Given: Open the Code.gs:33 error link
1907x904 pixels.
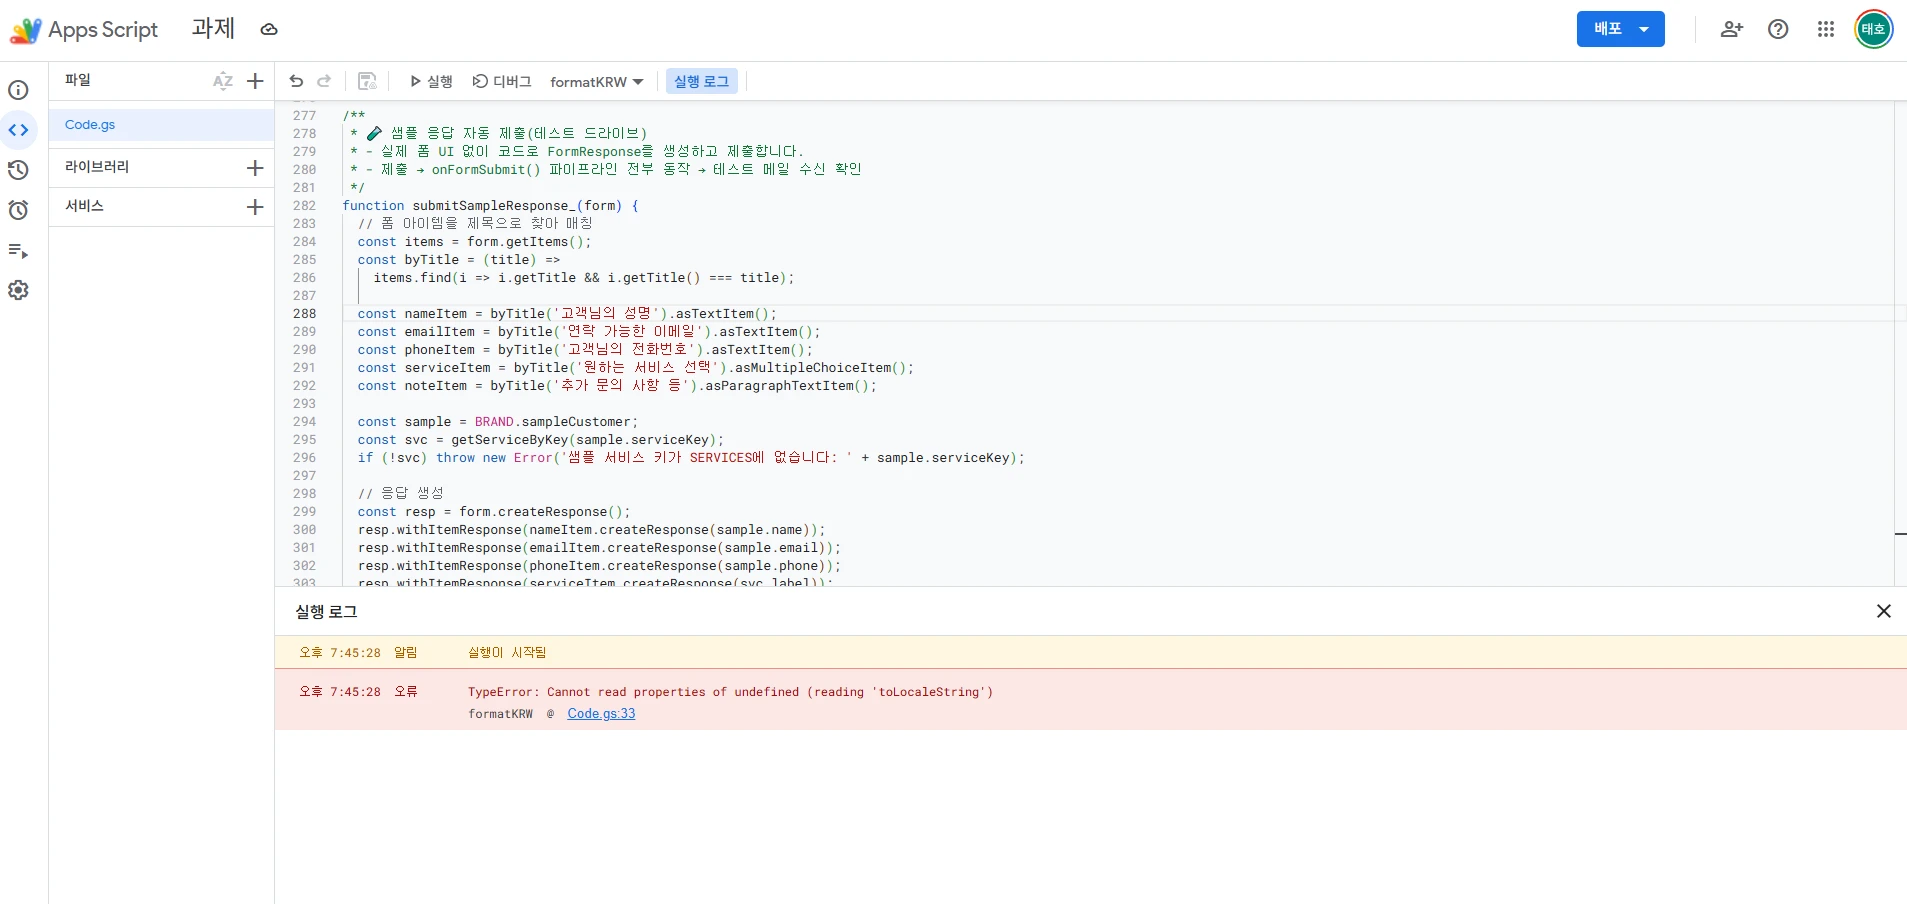Looking at the screenshot, I should point(601,714).
